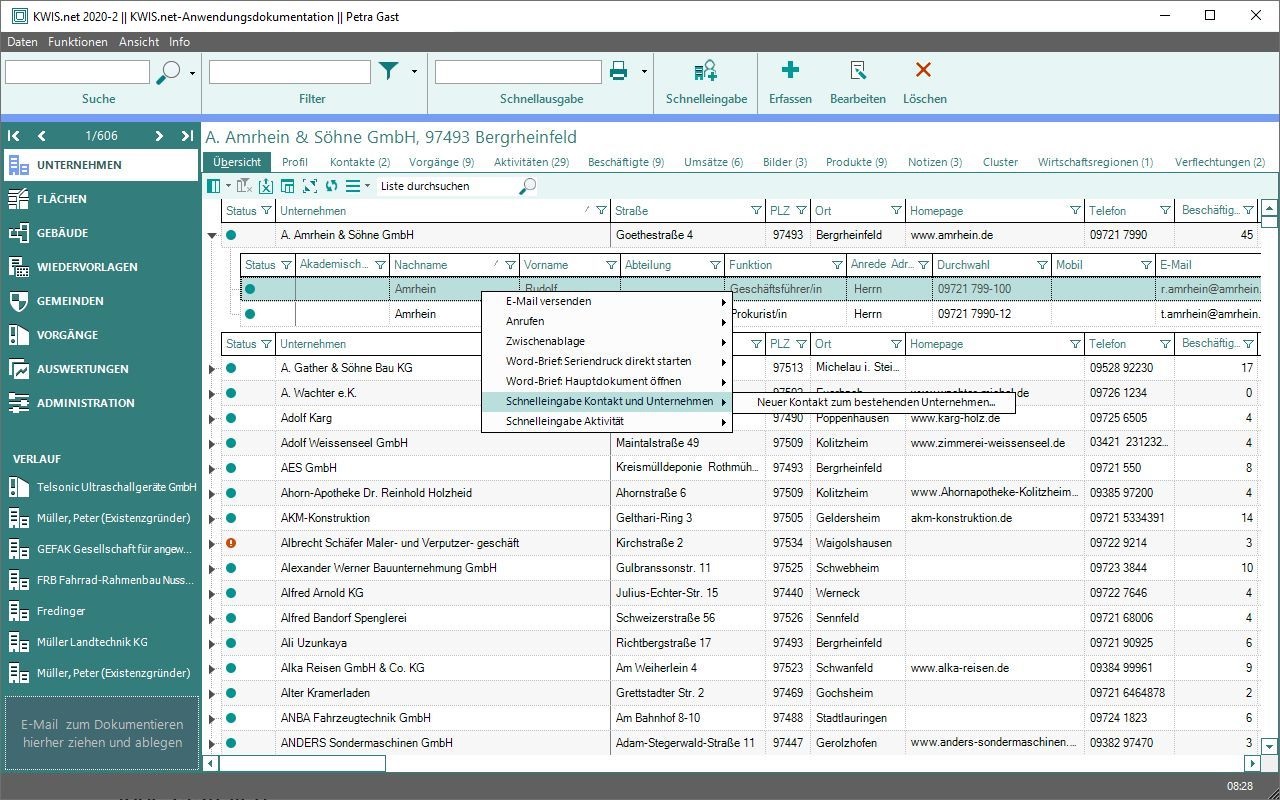Open Schnelleingabe quick entry
This screenshot has height=800, width=1280.
point(706,82)
